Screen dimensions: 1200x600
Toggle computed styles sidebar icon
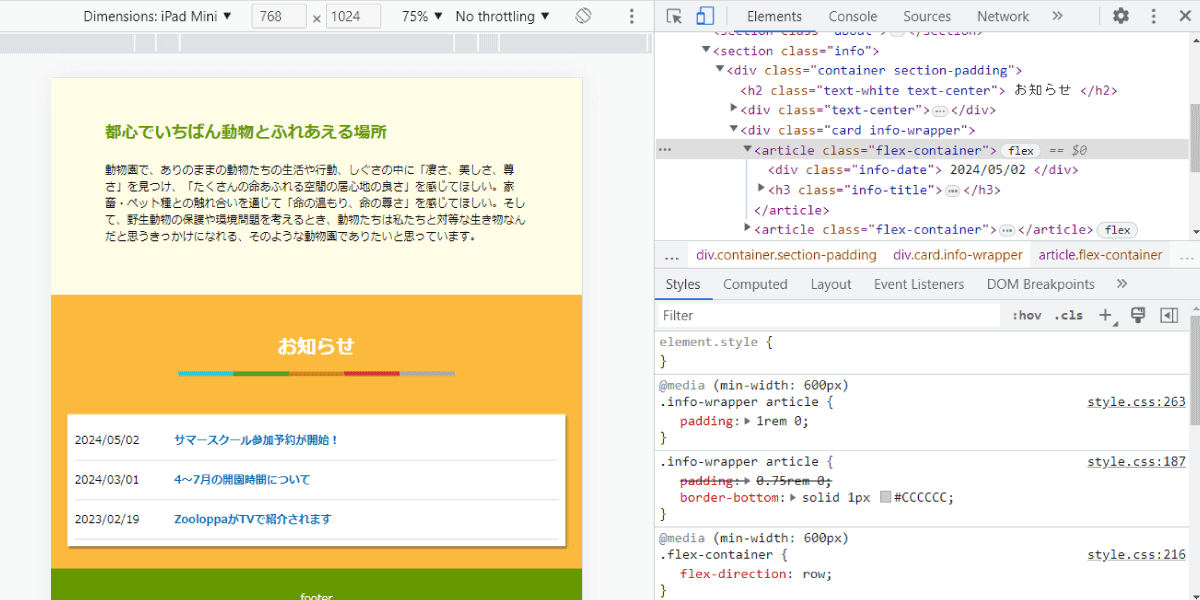tap(1169, 315)
